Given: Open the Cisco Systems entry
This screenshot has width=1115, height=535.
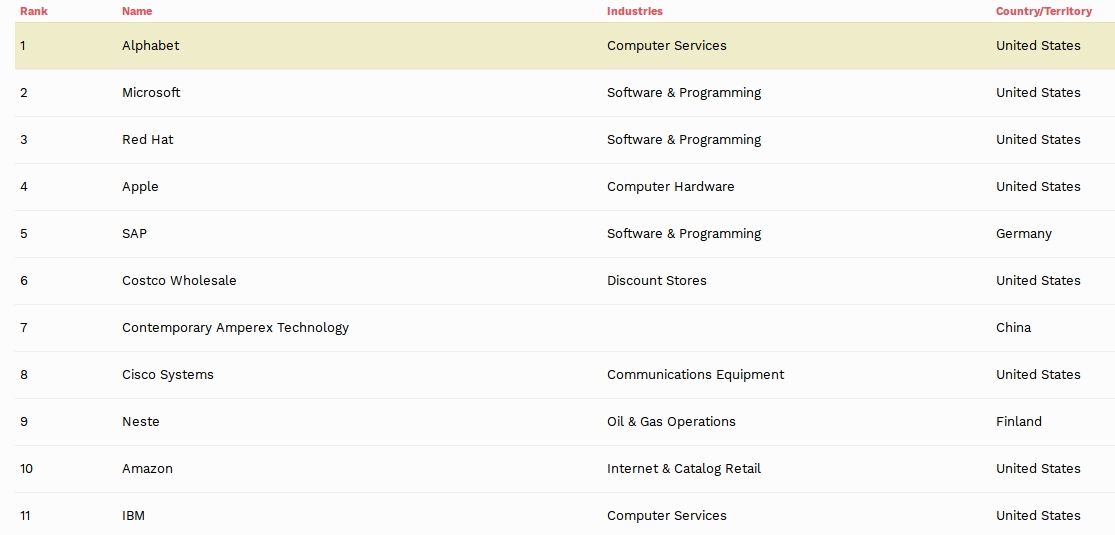Looking at the screenshot, I should tap(168, 374).
